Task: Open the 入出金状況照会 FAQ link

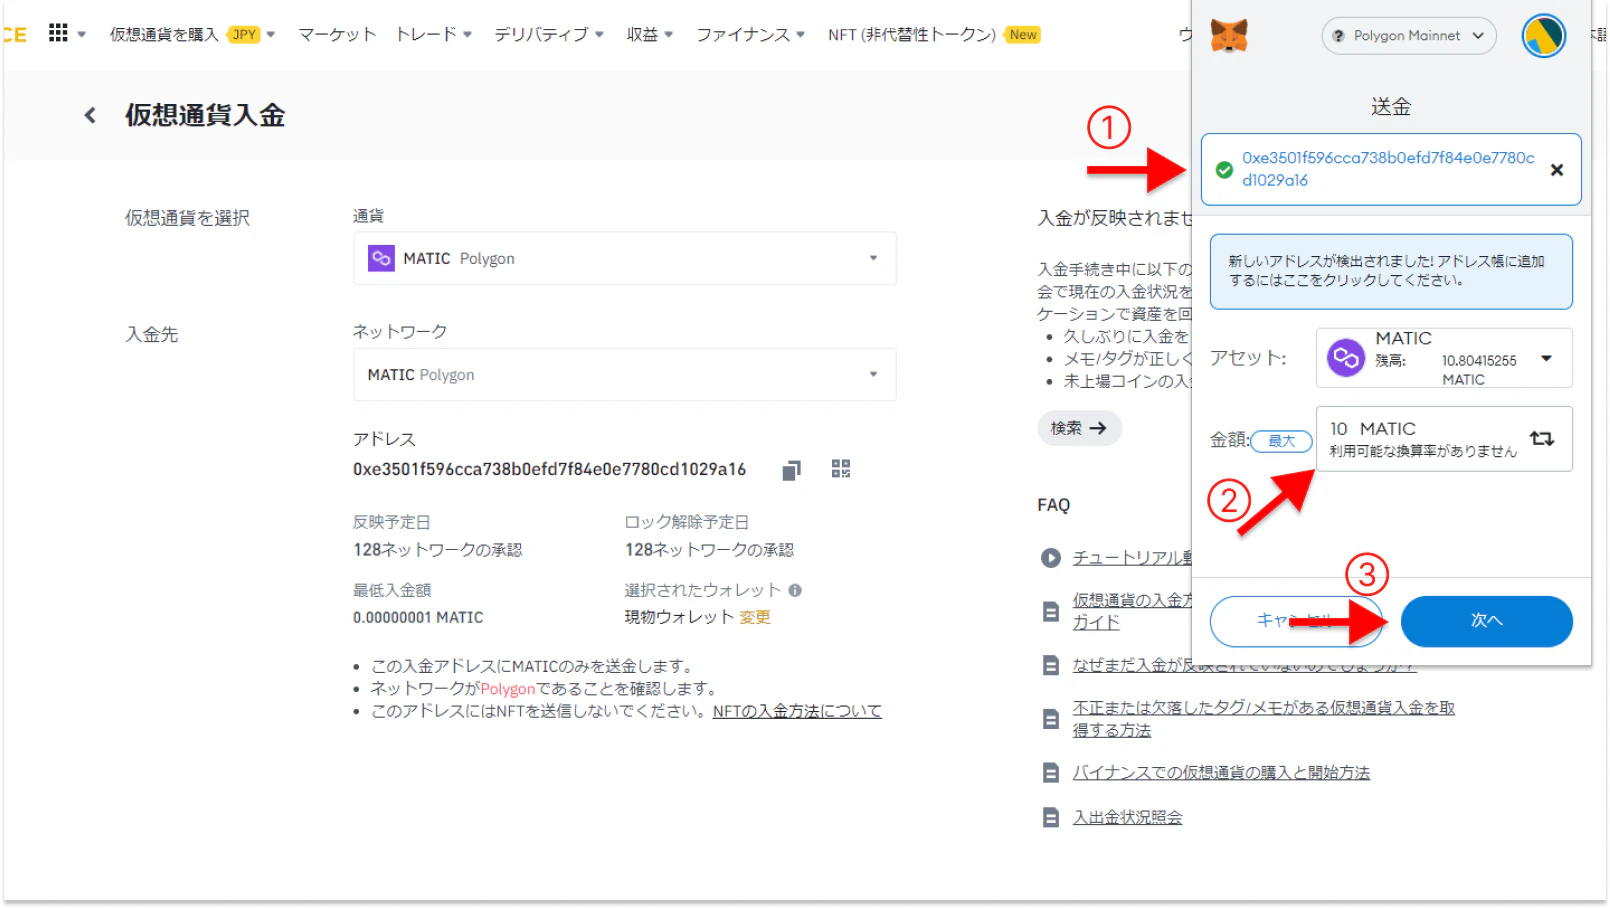Action: coord(1127,818)
